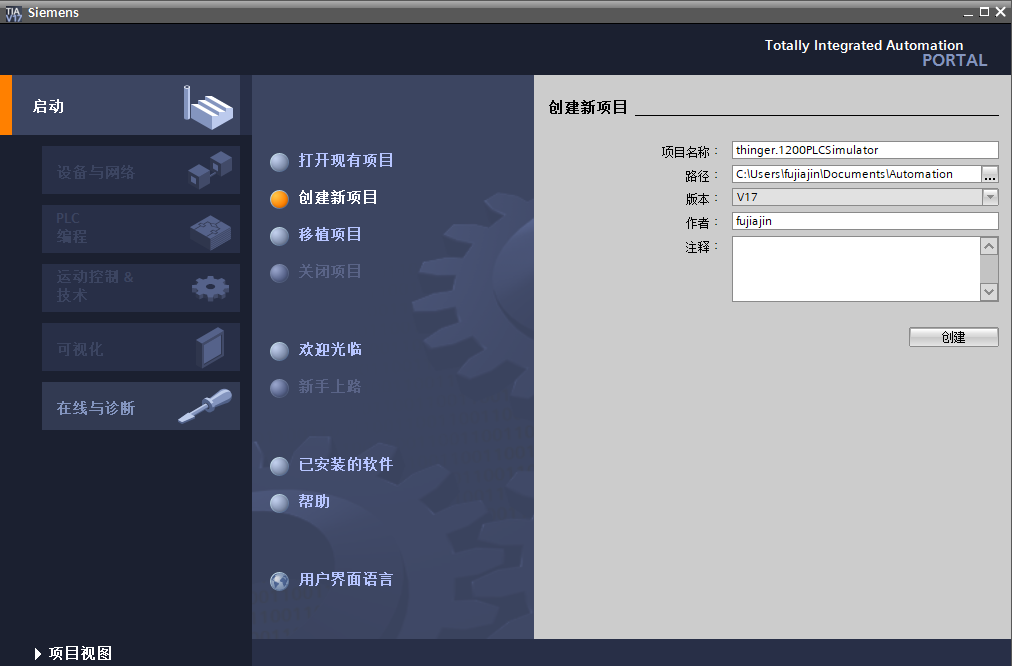Expand 项目视图 with the triangle arrow
Screen dimensions: 1014x666
38,654
